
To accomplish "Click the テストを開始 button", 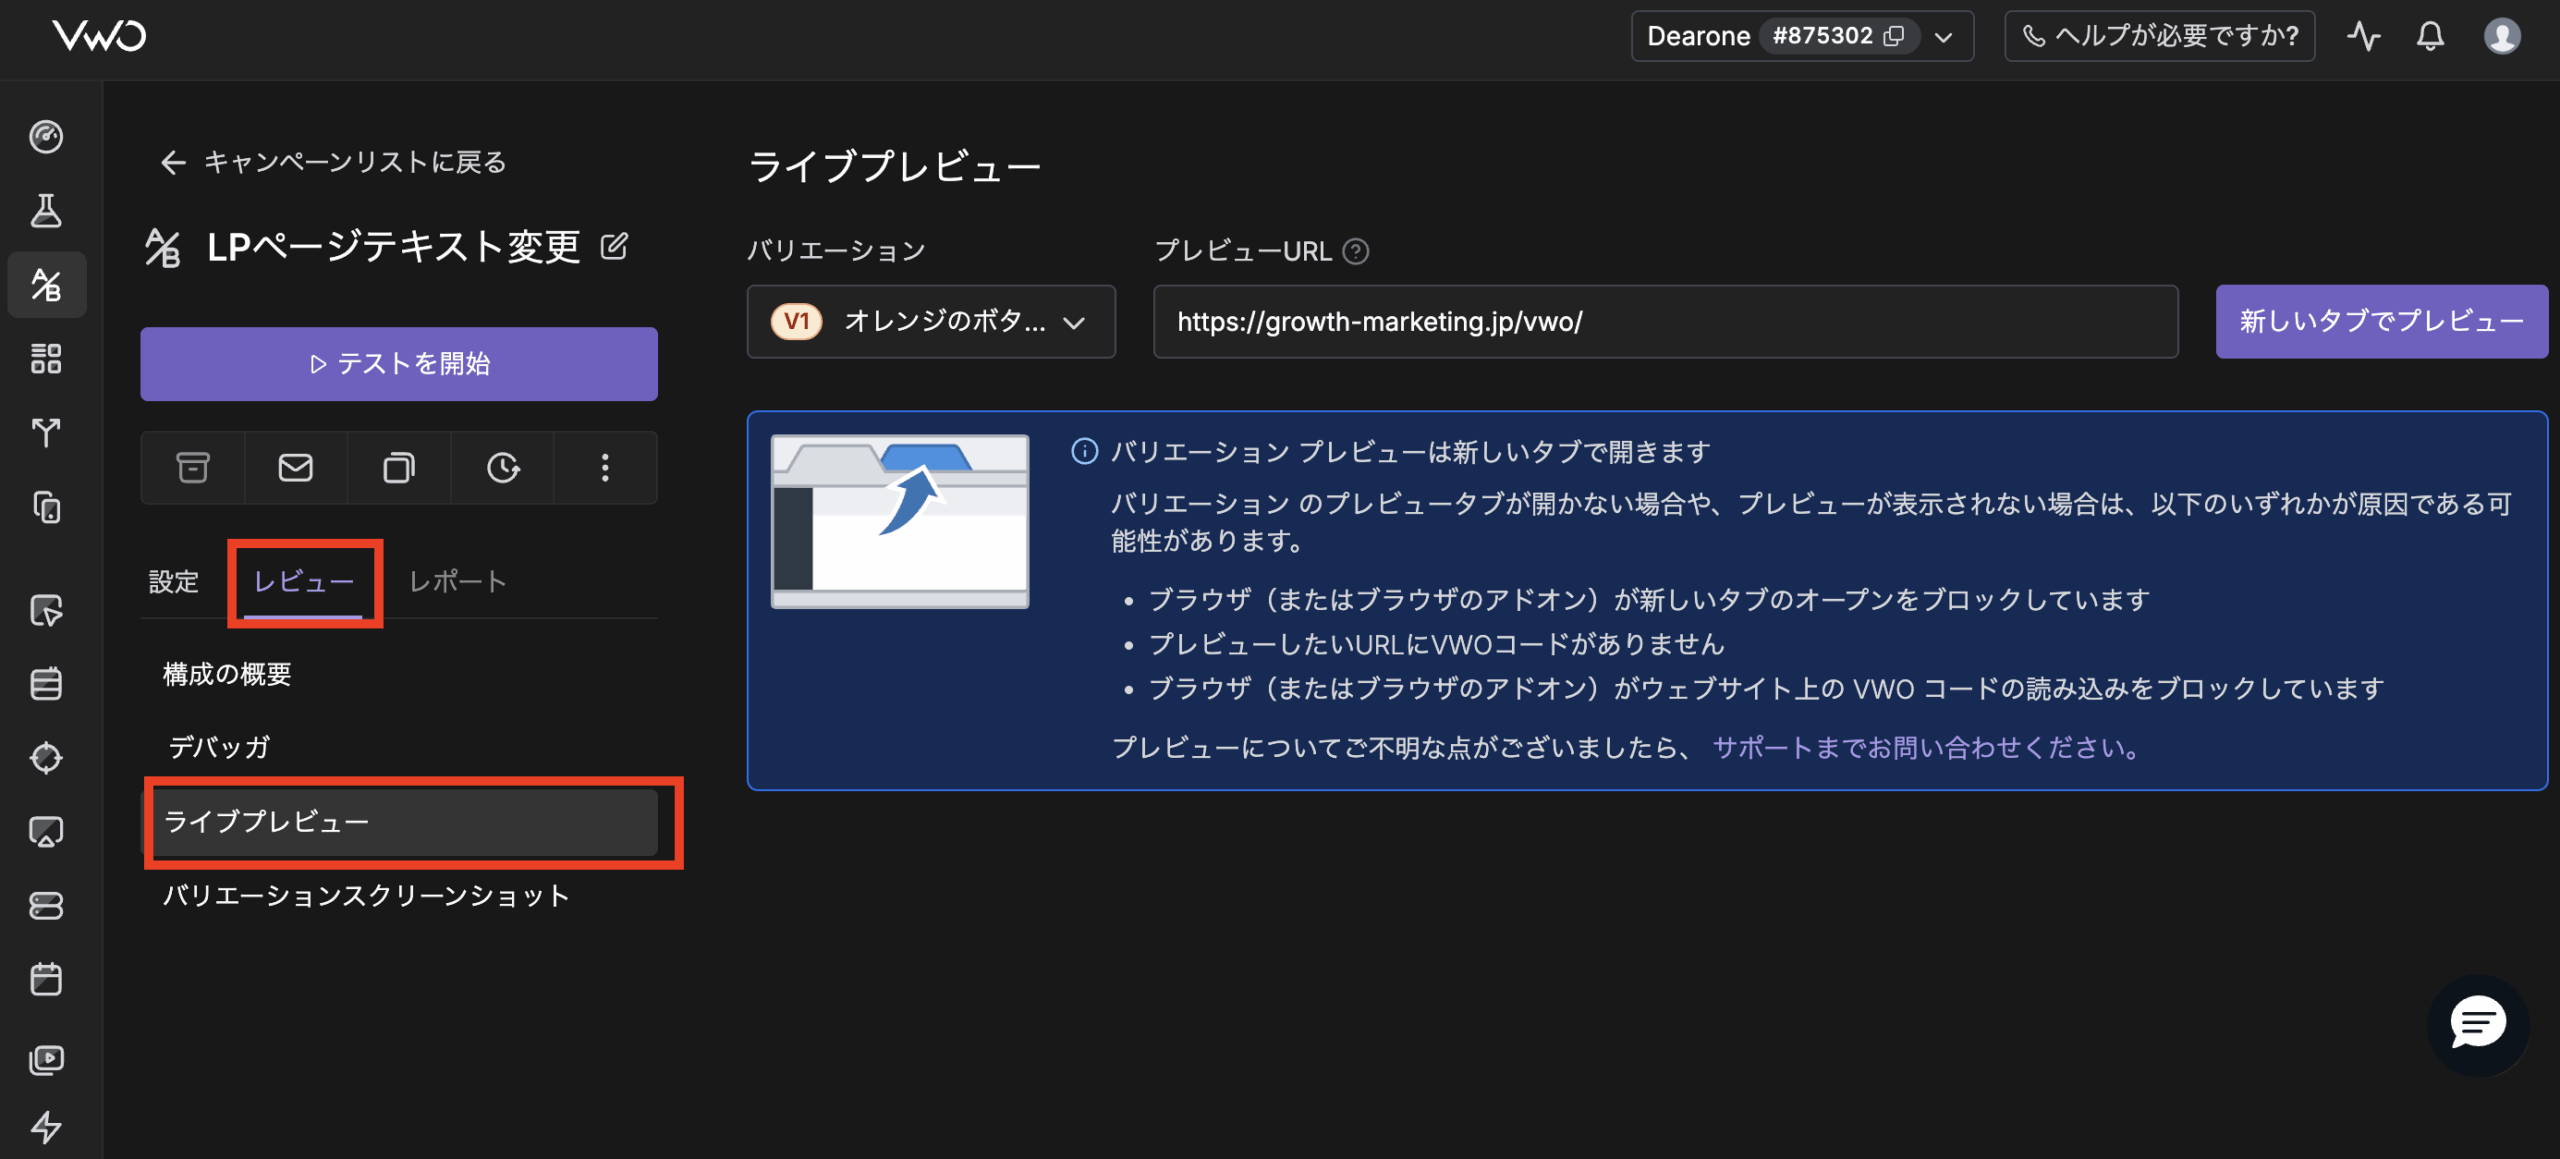I will pyautogui.click(x=399, y=364).
